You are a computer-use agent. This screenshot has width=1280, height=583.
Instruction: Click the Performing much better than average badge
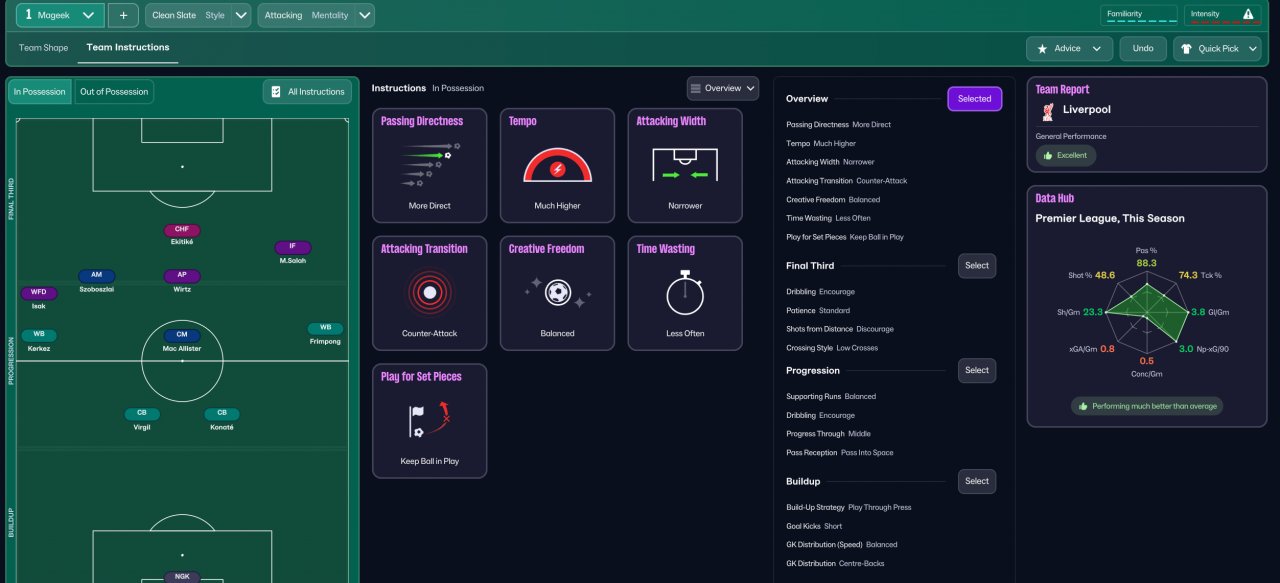tap(1147, 406)
